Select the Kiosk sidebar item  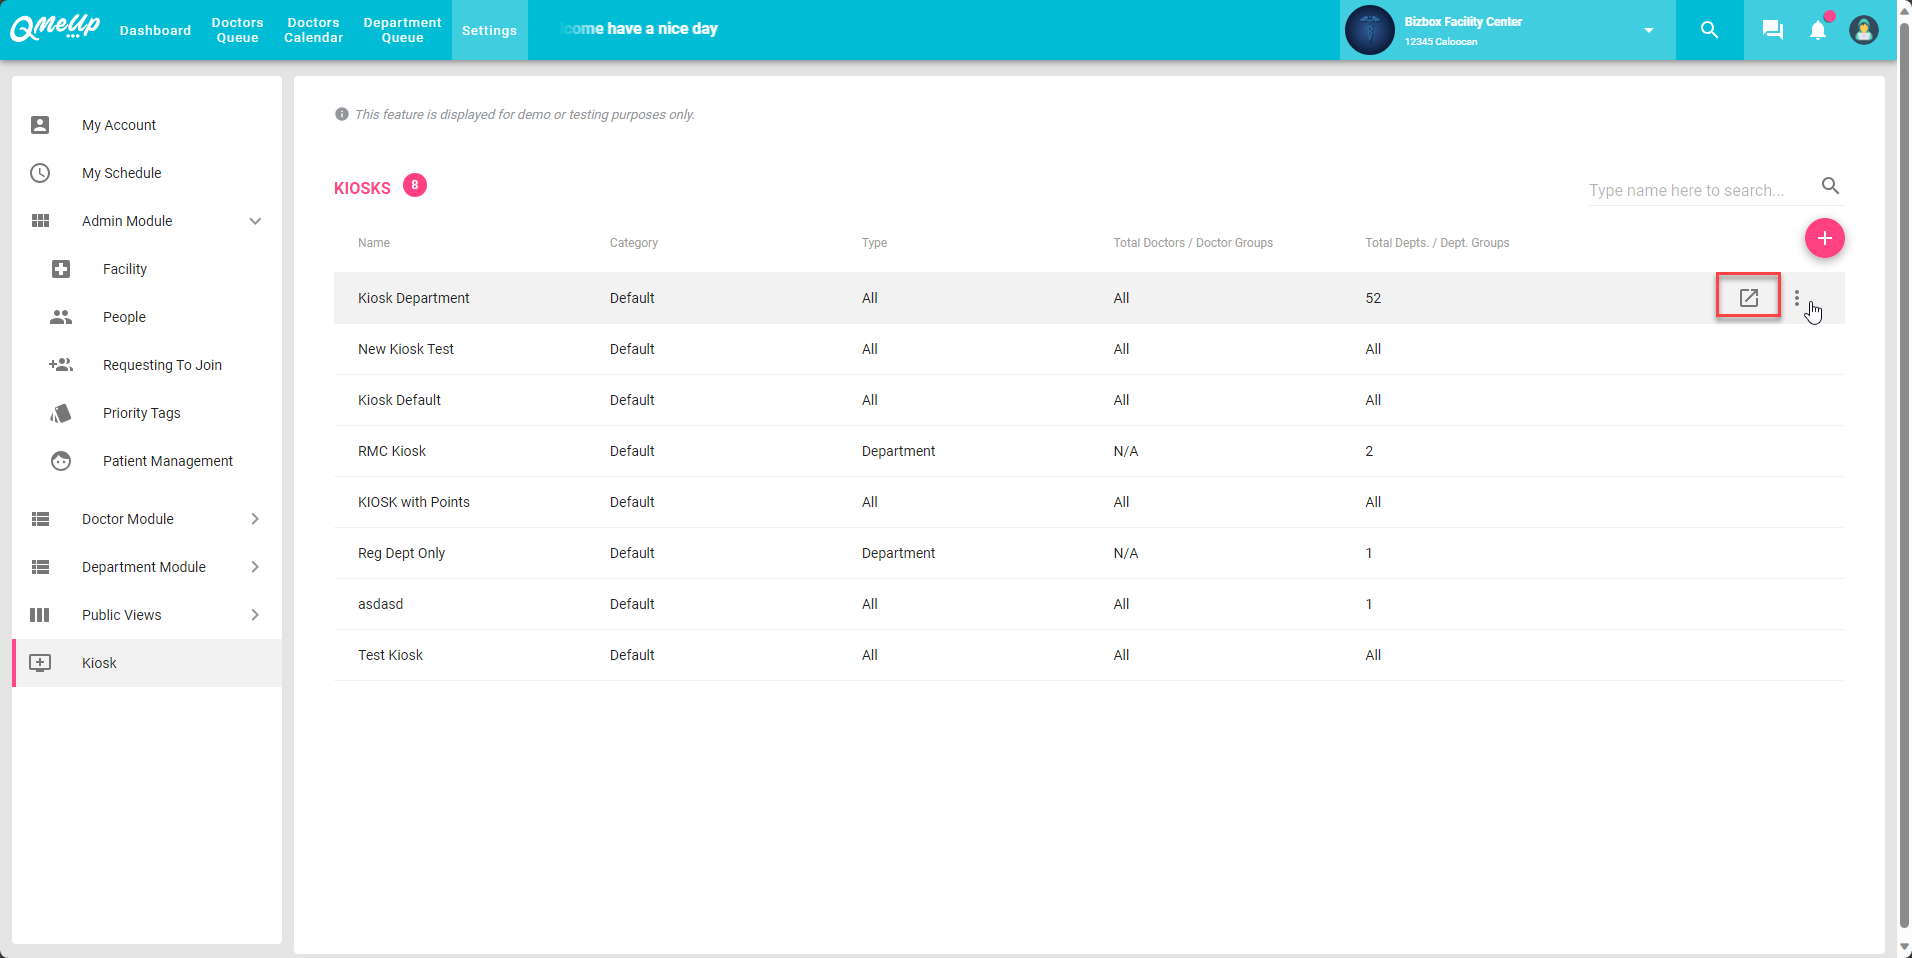coord(98,663)
